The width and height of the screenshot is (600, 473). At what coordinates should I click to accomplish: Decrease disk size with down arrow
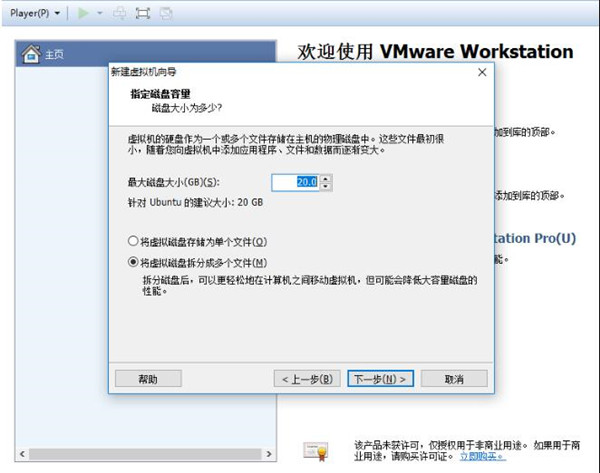pyautogui.click(x=326, y=186)
